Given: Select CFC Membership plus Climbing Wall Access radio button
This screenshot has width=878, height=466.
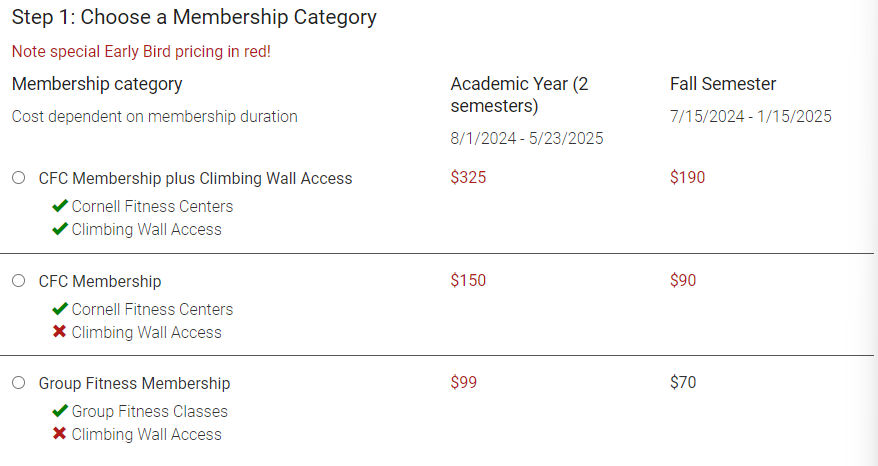Looking at the screenshot, I should point(18,178).
